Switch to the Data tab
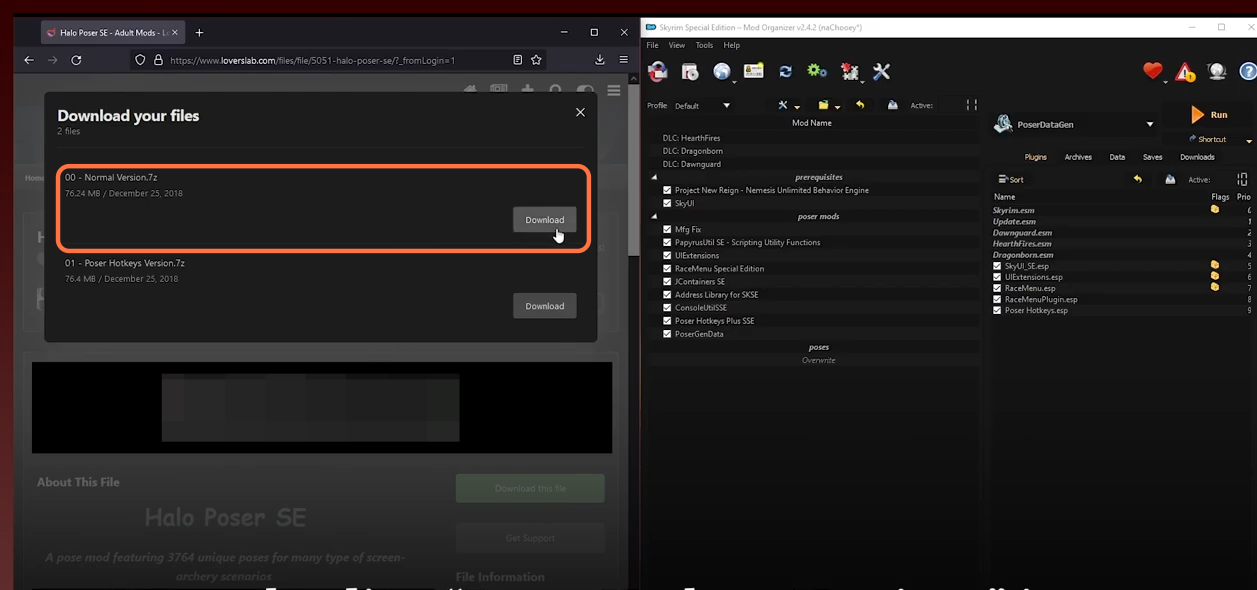 coord(1117,157)
